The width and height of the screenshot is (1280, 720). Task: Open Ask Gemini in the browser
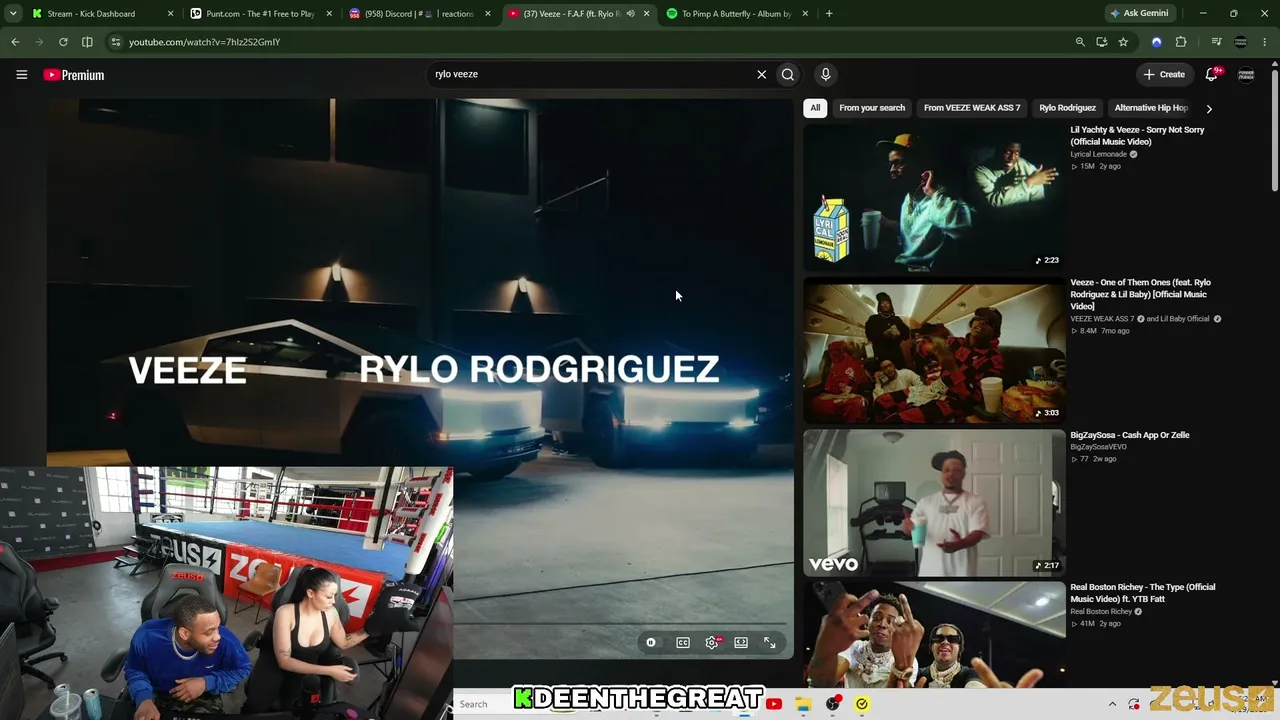coord(1139,14)
